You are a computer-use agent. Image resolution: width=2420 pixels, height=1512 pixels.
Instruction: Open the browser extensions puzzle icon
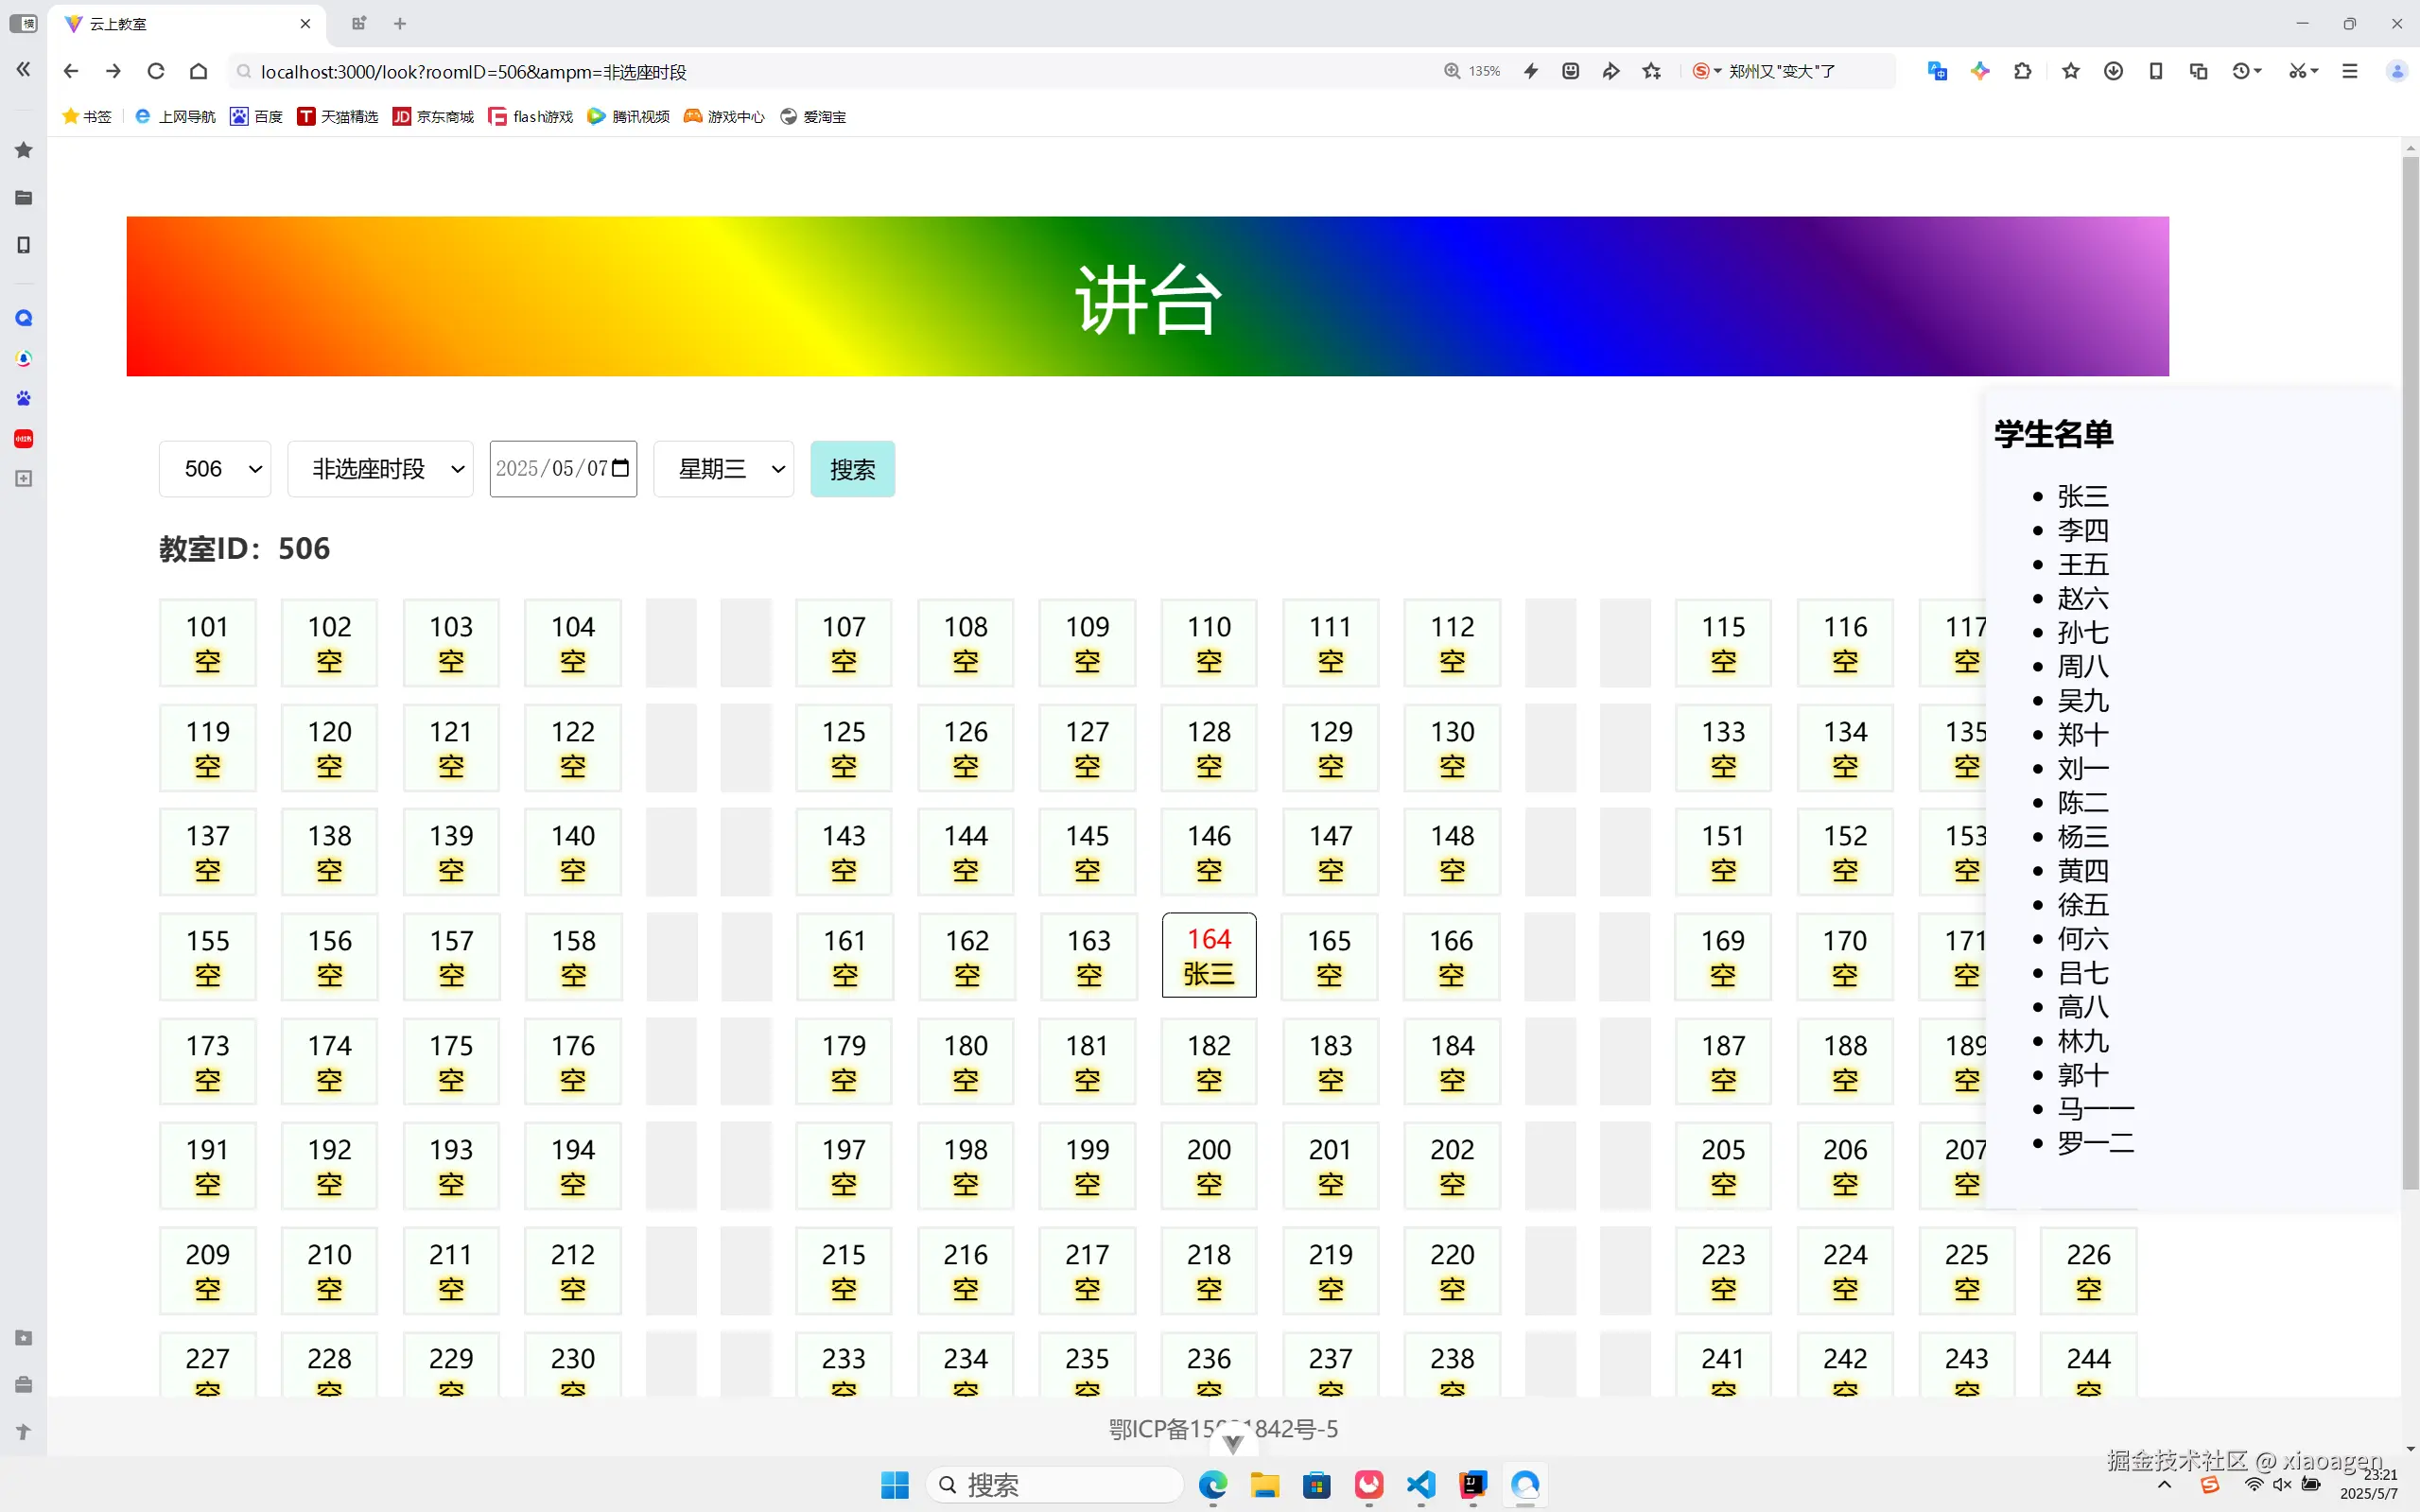point(2023,71)
